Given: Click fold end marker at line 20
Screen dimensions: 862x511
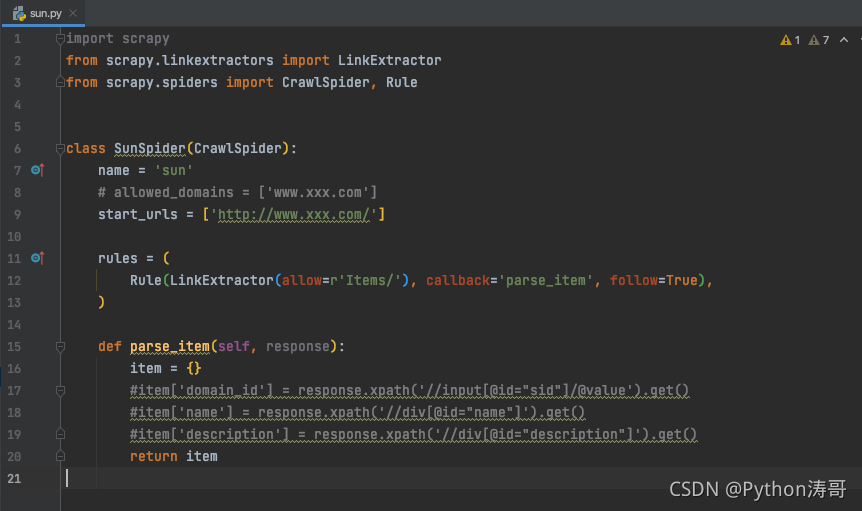Looking at the screenshot, I should (60, 456).
